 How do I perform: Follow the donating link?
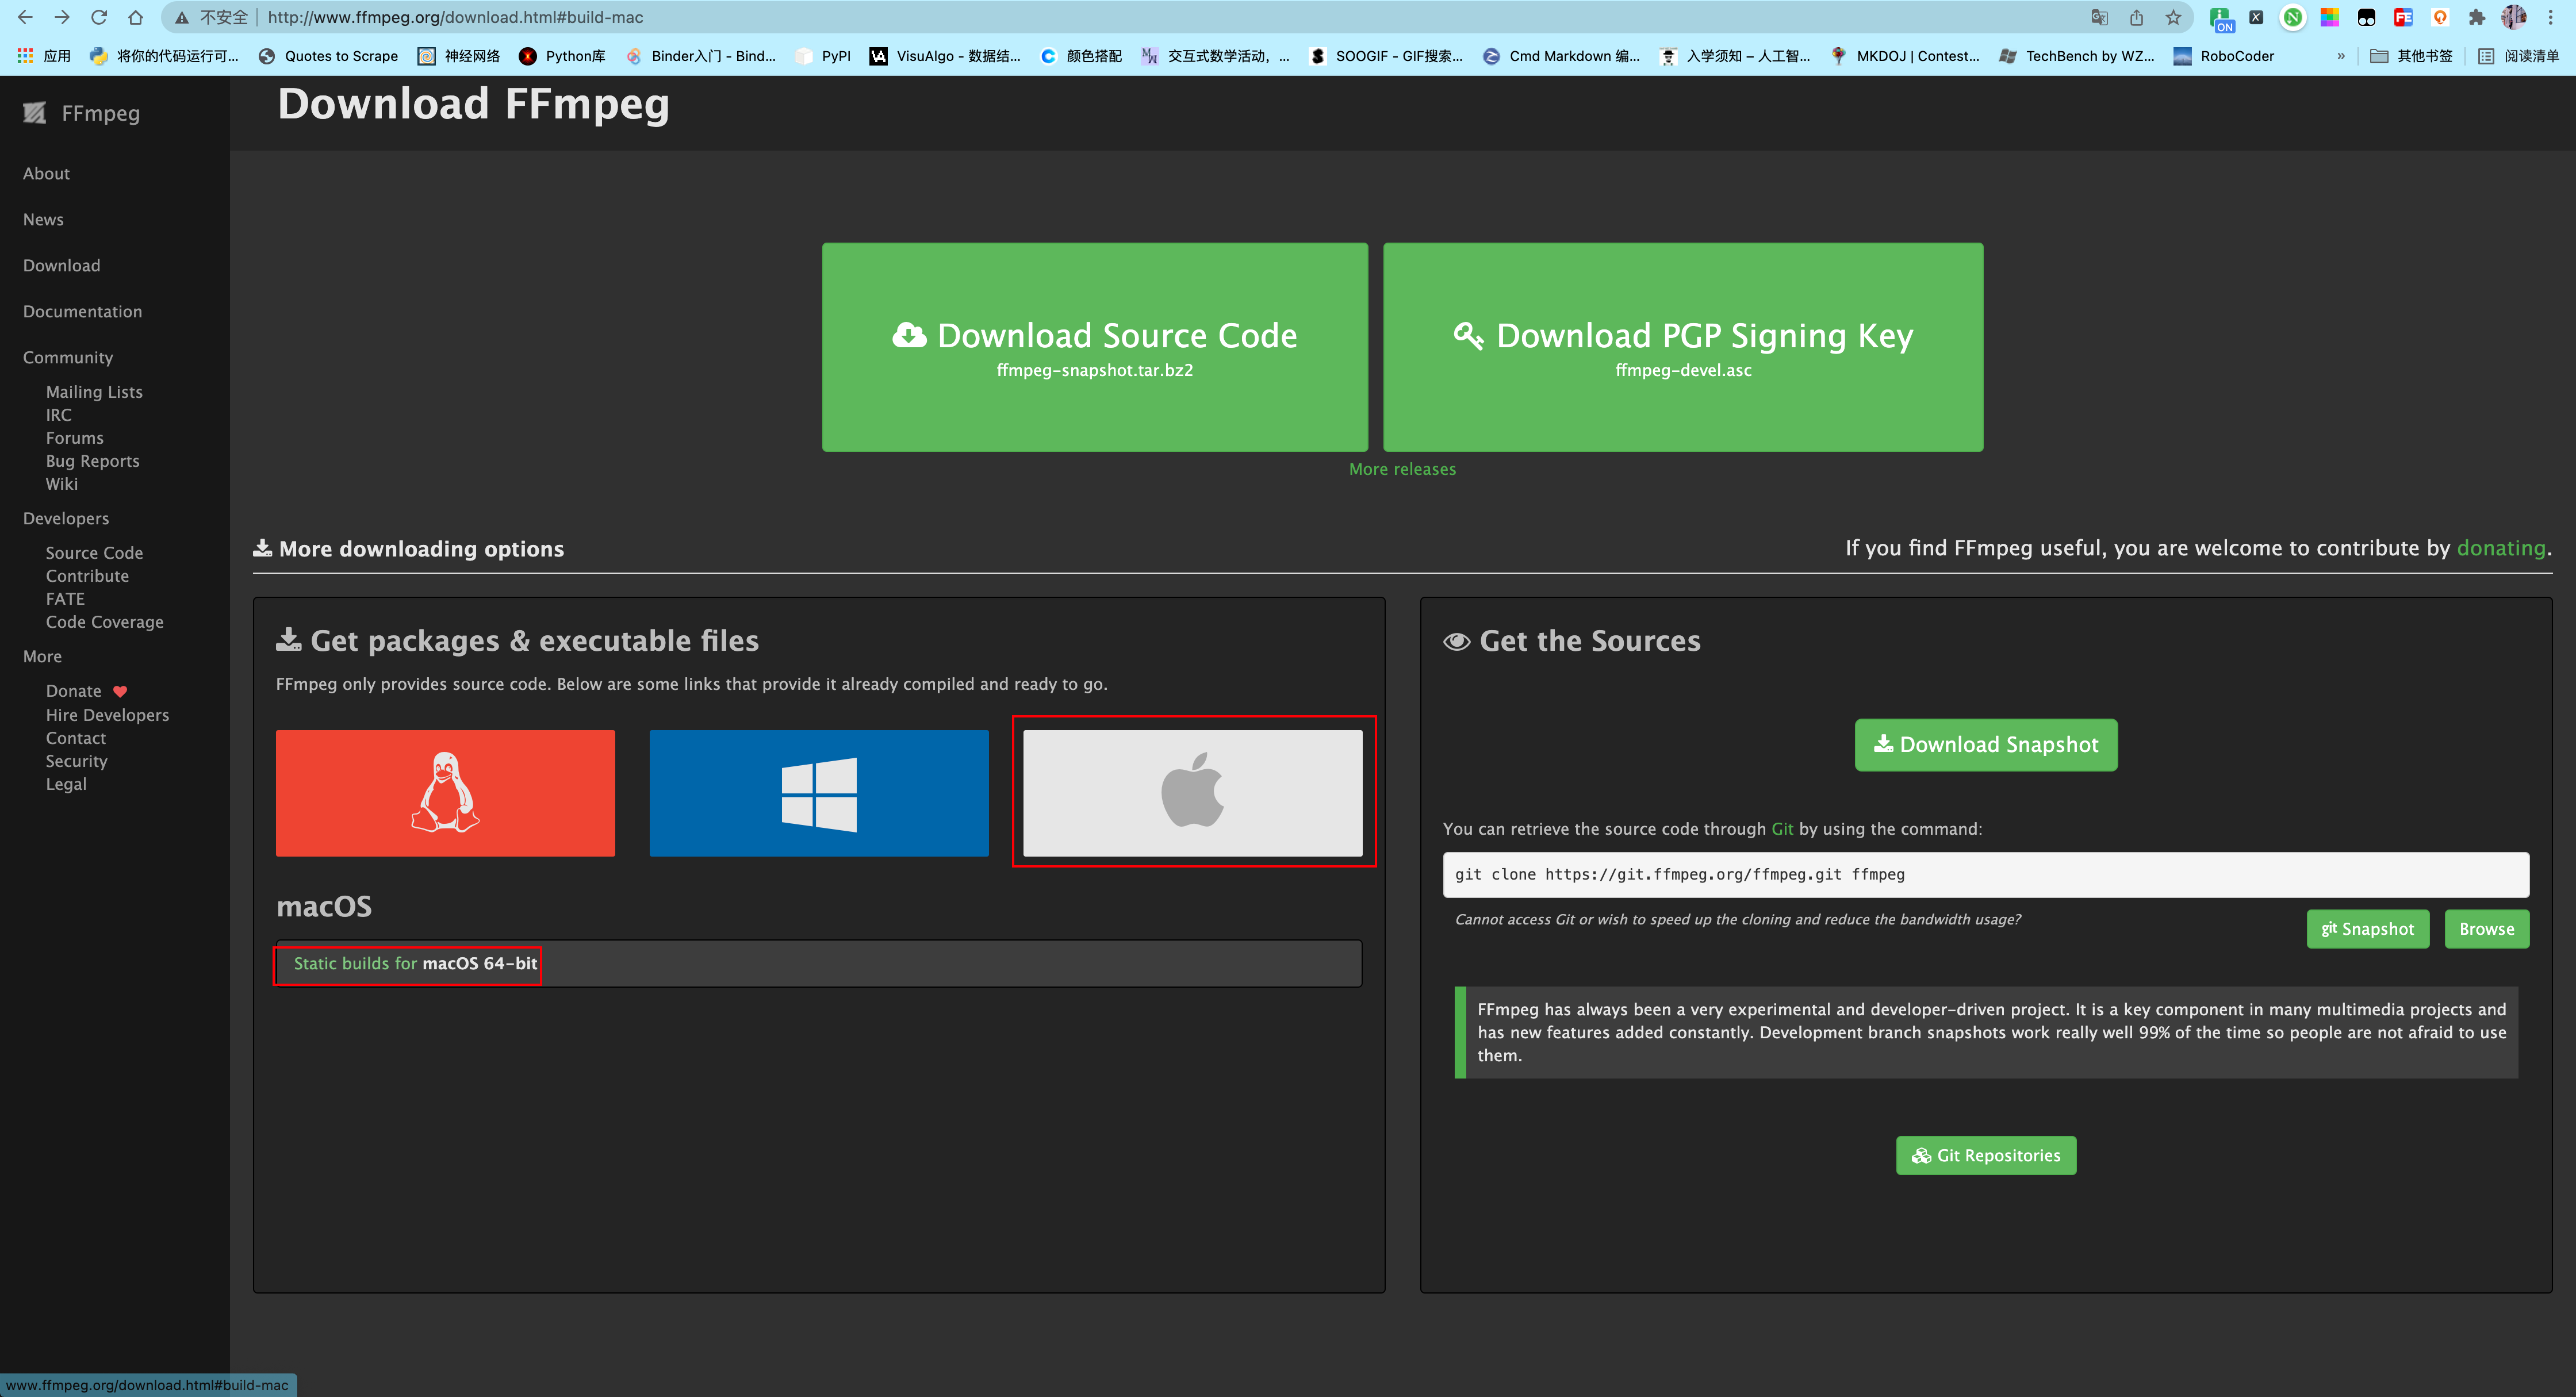pos(2501,548)
